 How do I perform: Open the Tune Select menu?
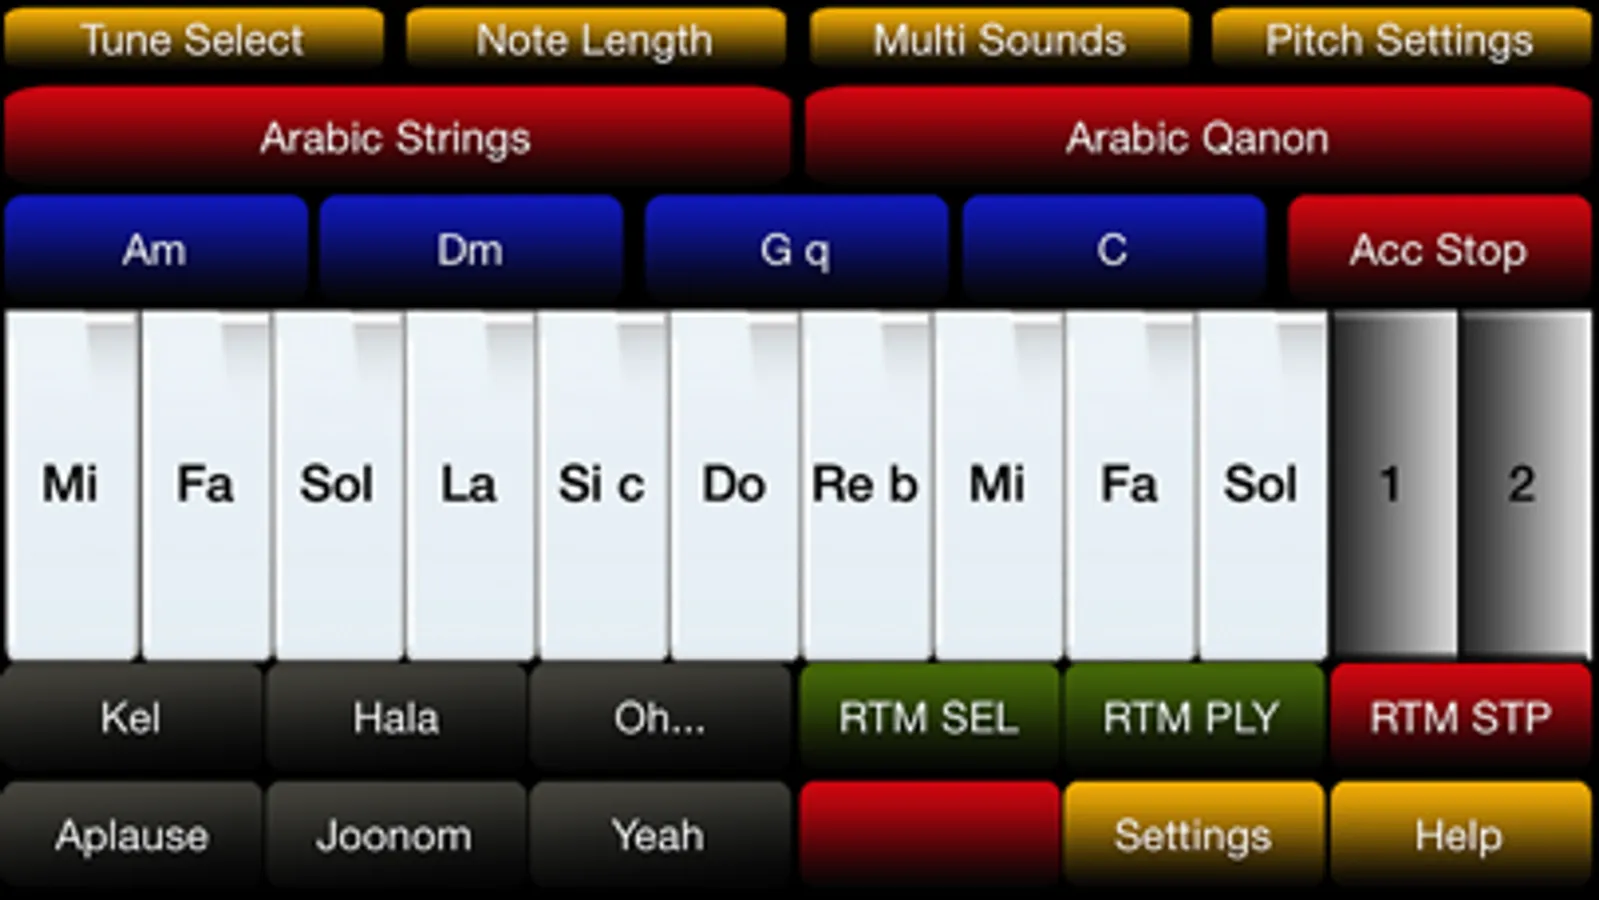coord(193,40)
